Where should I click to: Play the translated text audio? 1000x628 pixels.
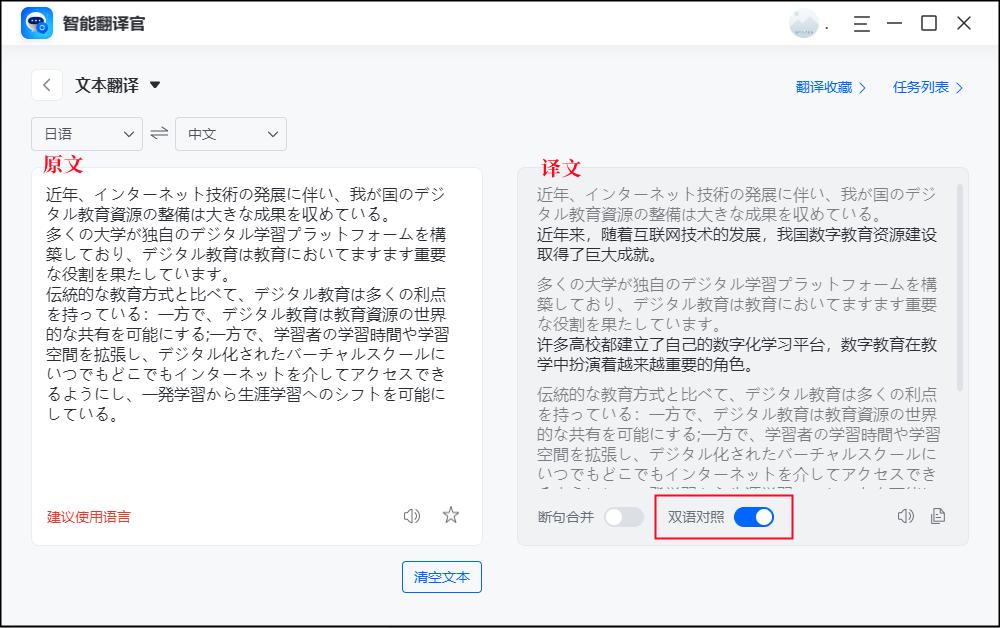(x=906, y=515)
